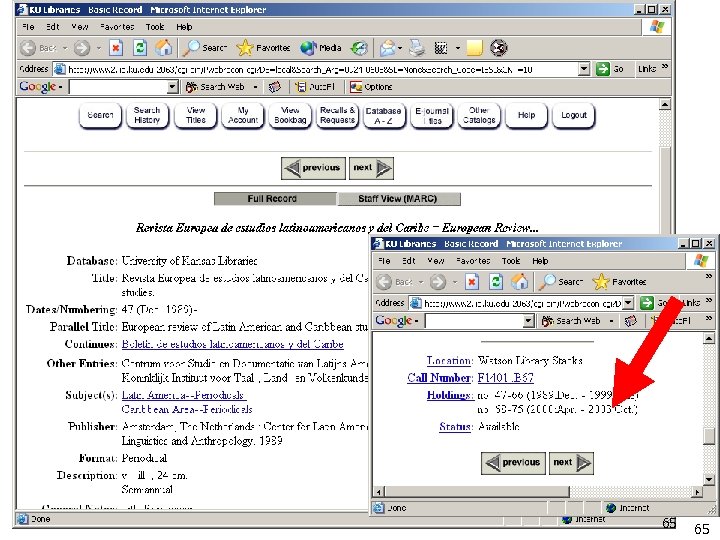720x540 pixels.
Task: Open Favorites star in the main window toolbar
Action: pyautogui.click(x=245, y=48)
